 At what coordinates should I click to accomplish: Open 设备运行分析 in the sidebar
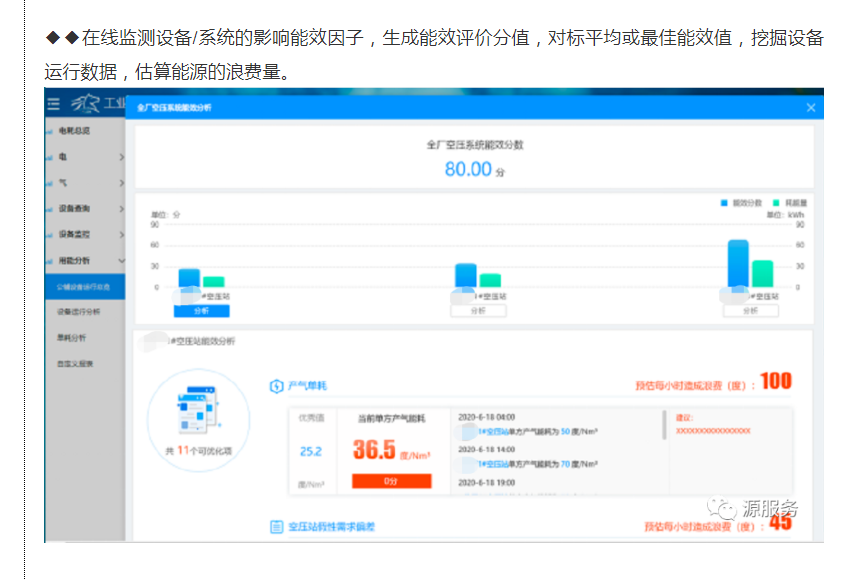tap(78, 312)
